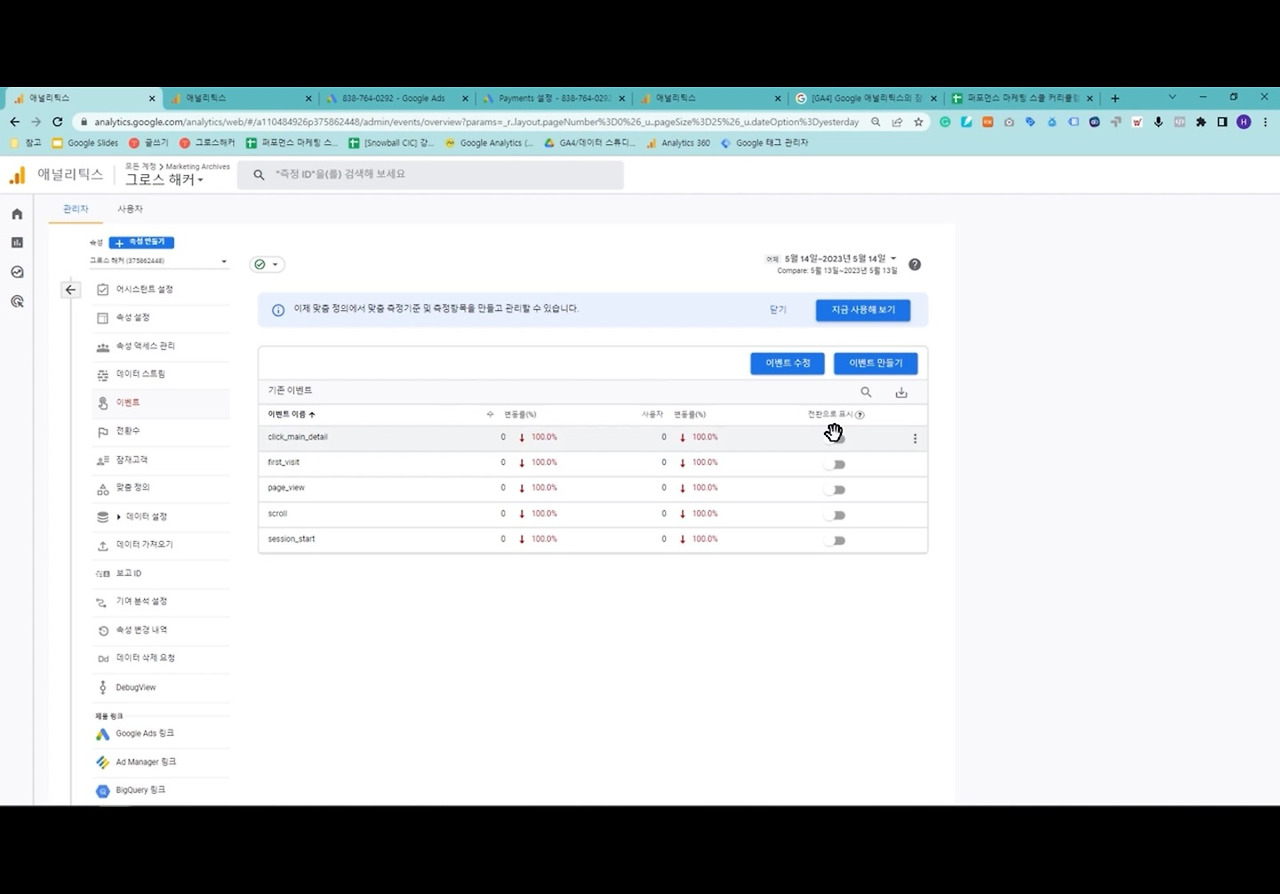Search the existing events table with magnifier icon
Viewport: 1280px width, 894px height.
(x=866, y=392)
